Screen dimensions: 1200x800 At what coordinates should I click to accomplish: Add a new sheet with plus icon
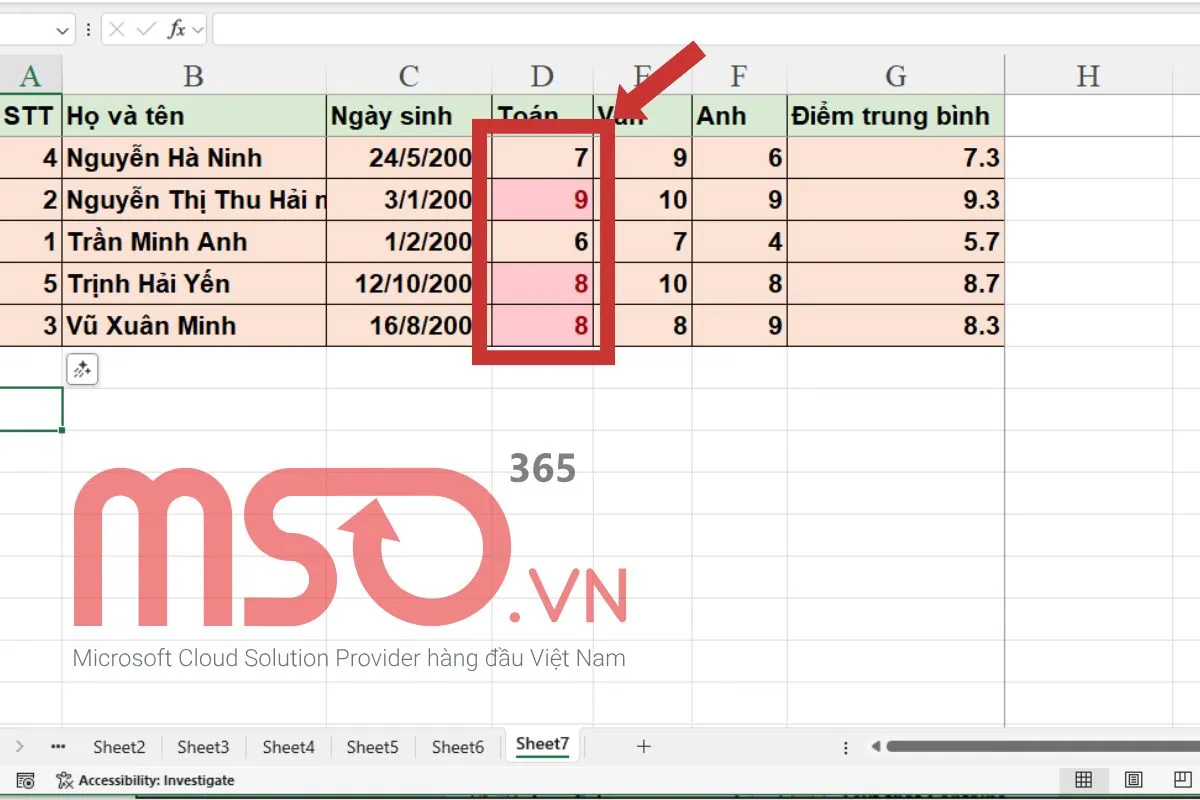coord(644,746)
